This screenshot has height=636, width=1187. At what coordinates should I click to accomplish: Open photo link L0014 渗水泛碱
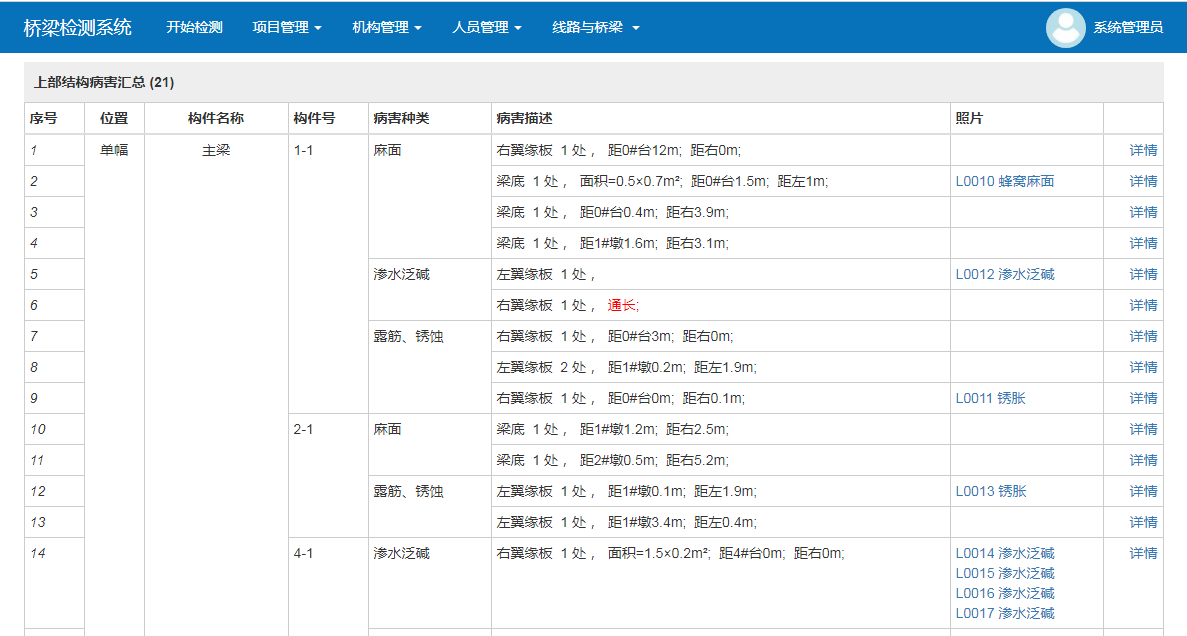click(1004, 553)
